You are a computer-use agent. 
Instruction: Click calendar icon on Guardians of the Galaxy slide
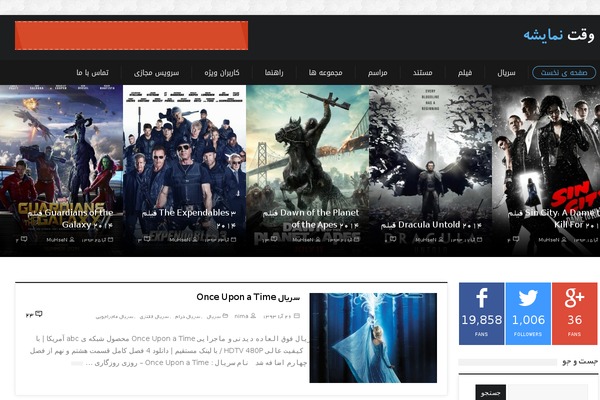pos(111,240)
